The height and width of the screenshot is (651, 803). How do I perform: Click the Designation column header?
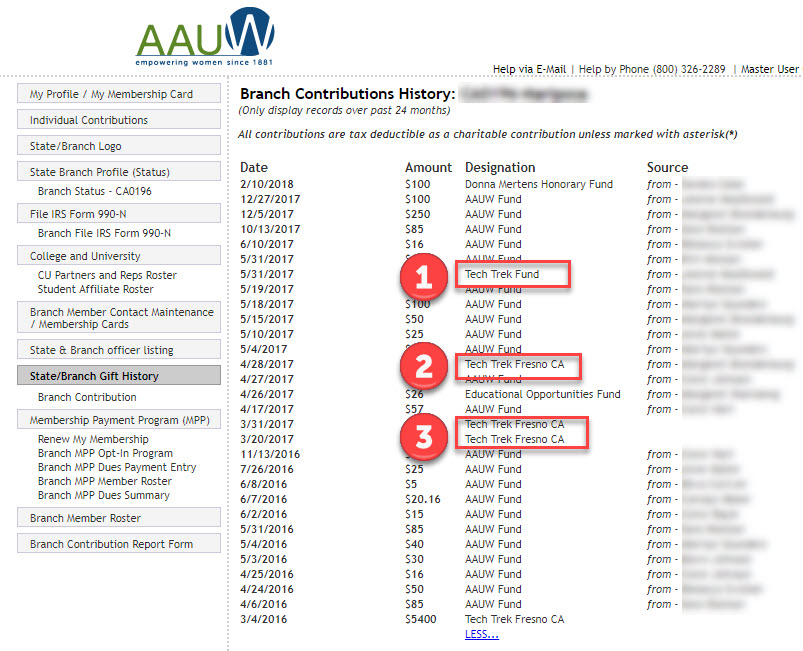coord(500,167)
